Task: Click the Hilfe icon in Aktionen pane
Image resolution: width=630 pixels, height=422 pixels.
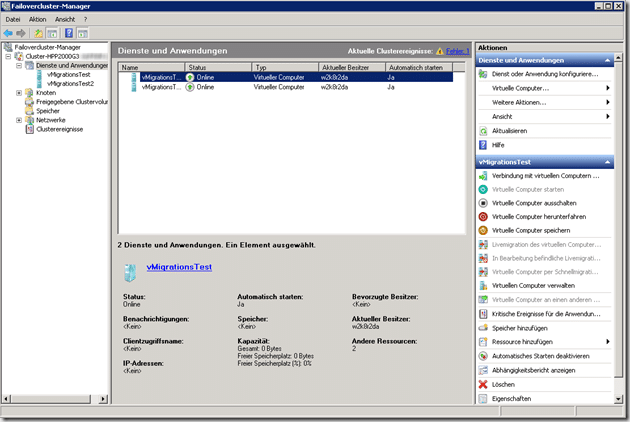Action: [x=483, y=145]
